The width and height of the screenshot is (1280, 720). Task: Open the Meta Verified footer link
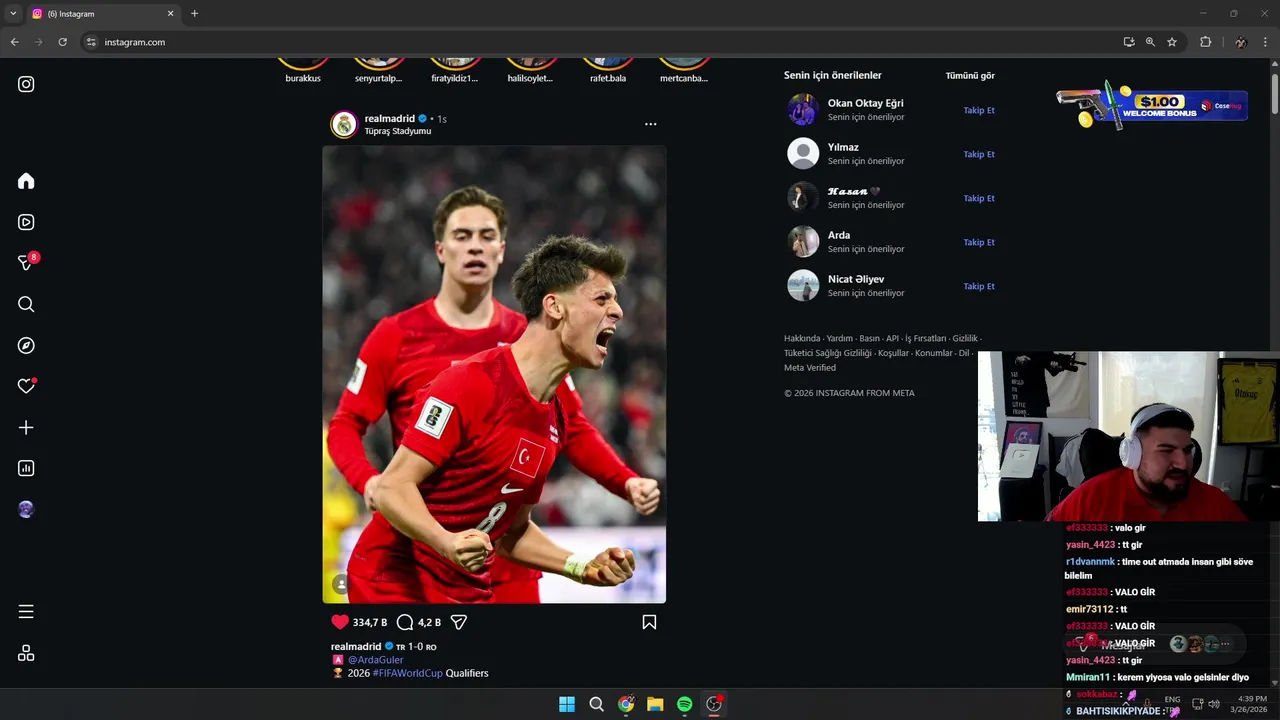[810, 368]
